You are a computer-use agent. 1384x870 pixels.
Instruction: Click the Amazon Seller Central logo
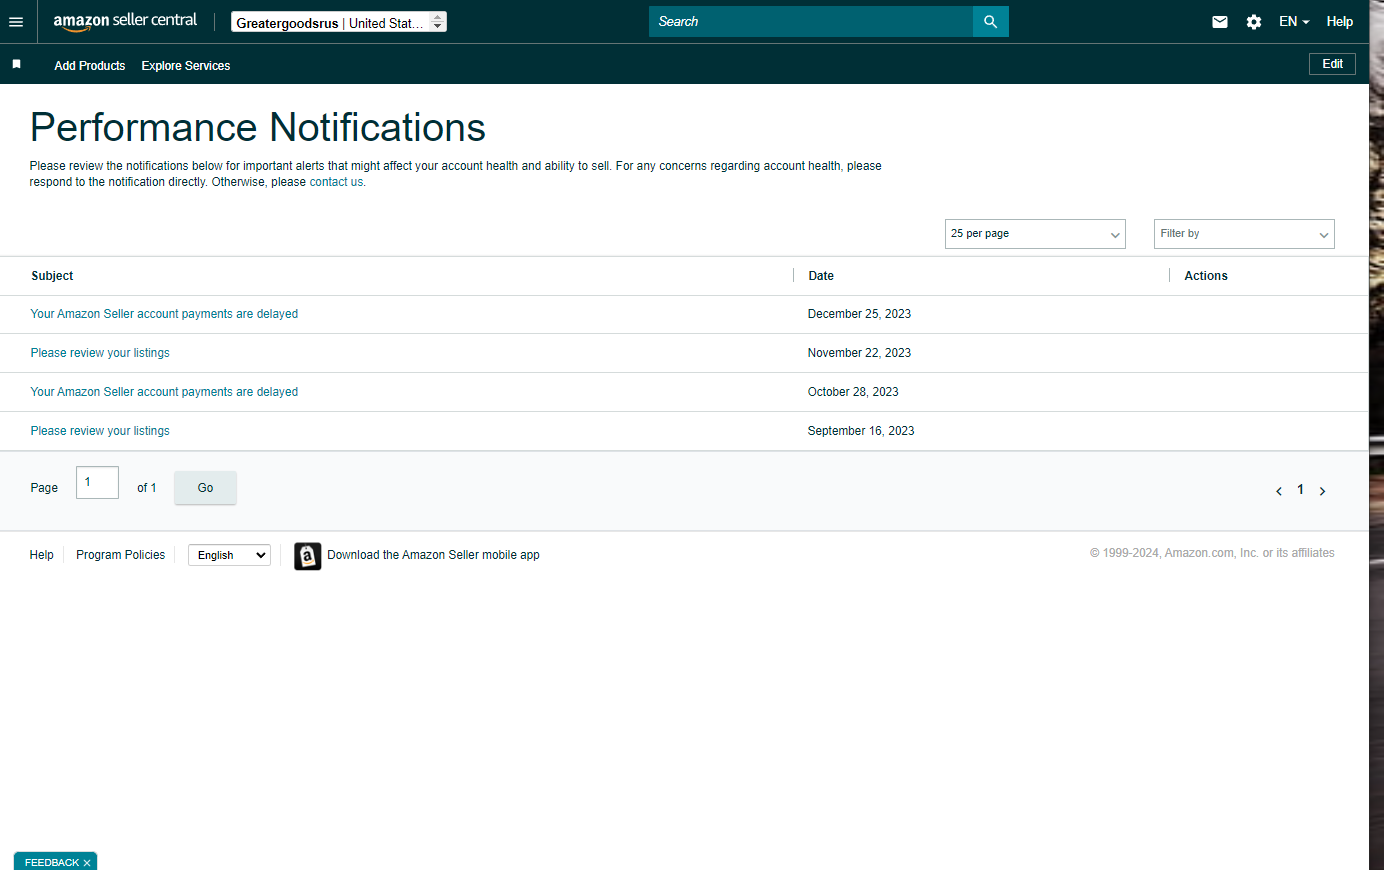tap(125, 21)
